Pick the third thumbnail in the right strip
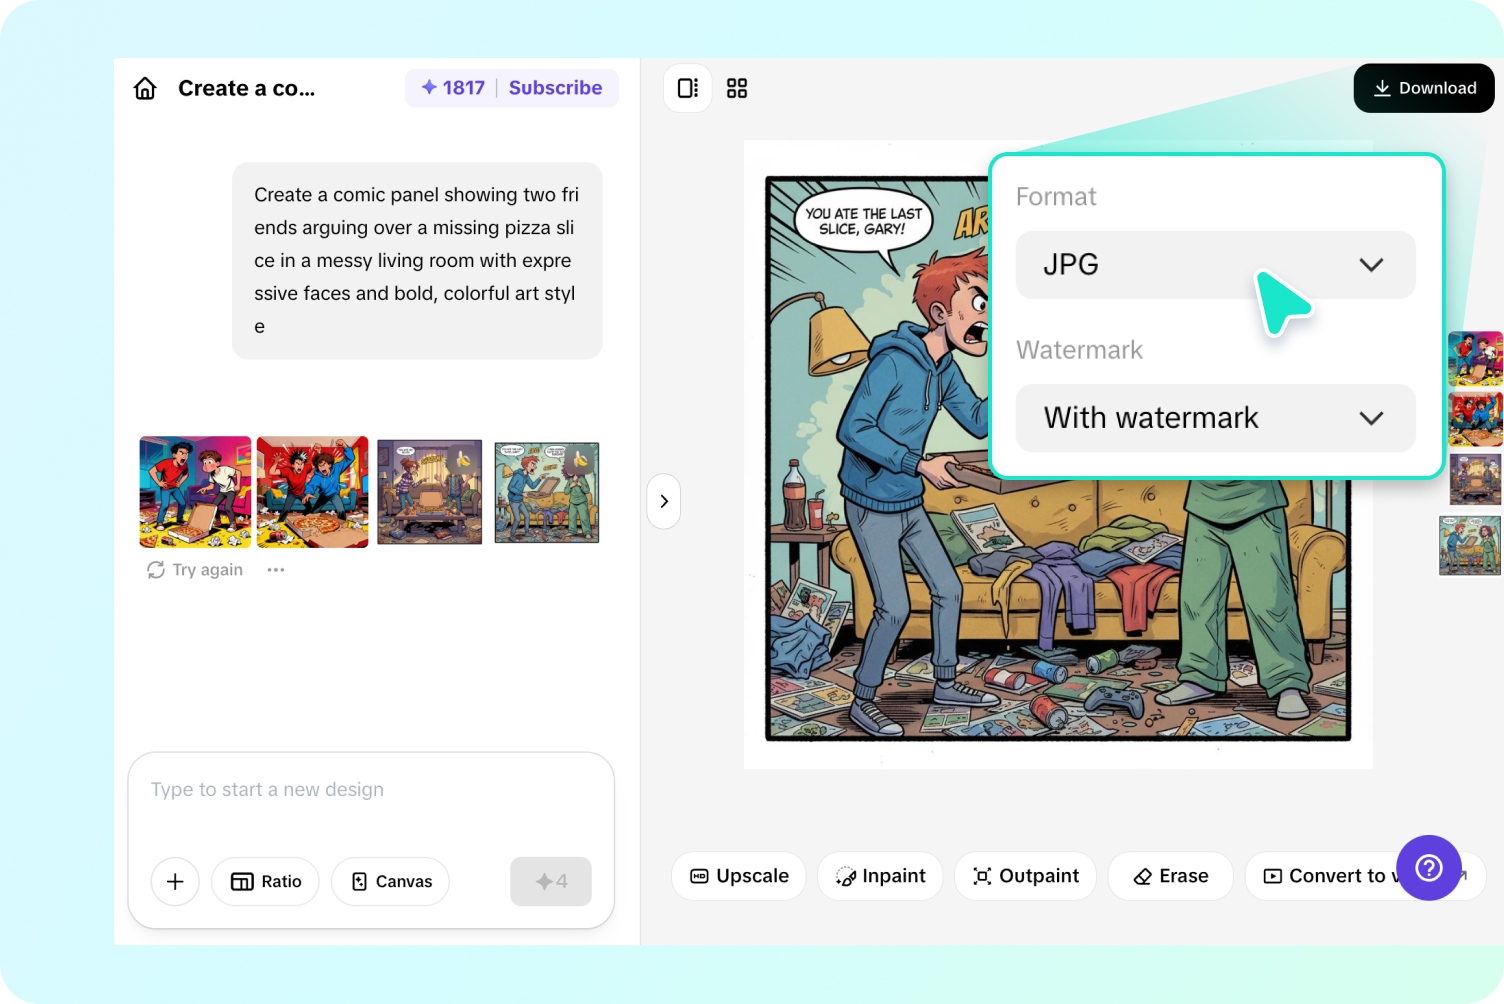 tap(1475, 479)
